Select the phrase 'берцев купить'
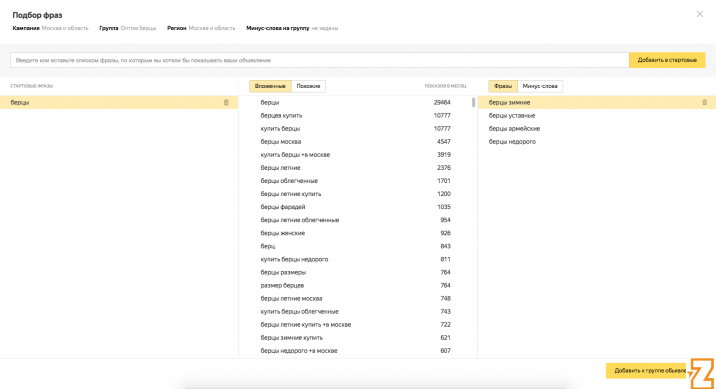Image resolution: width=716 pixels, height=389 pixels. point(281,116)
